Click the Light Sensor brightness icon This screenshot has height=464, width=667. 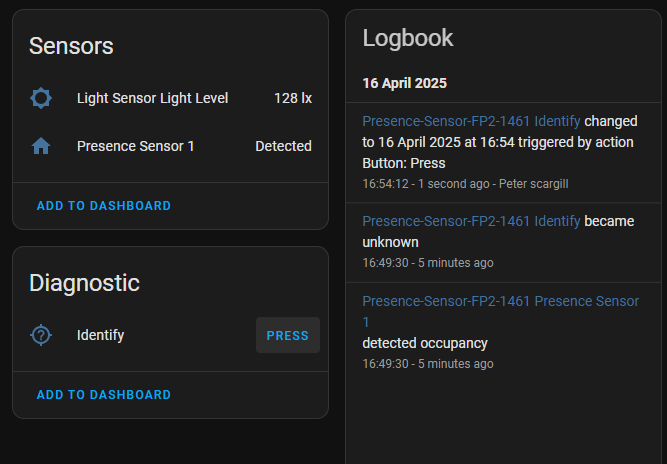(41, 98)
